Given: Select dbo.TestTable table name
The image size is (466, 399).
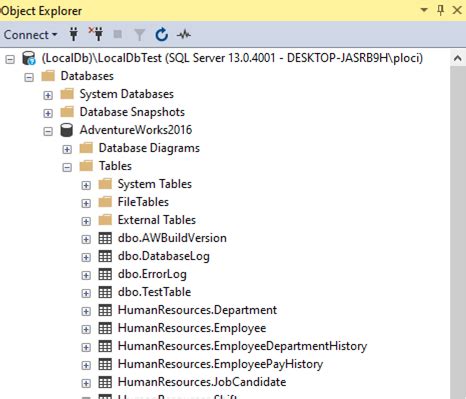Looking at the screenshot, I should tap(154, 292).
